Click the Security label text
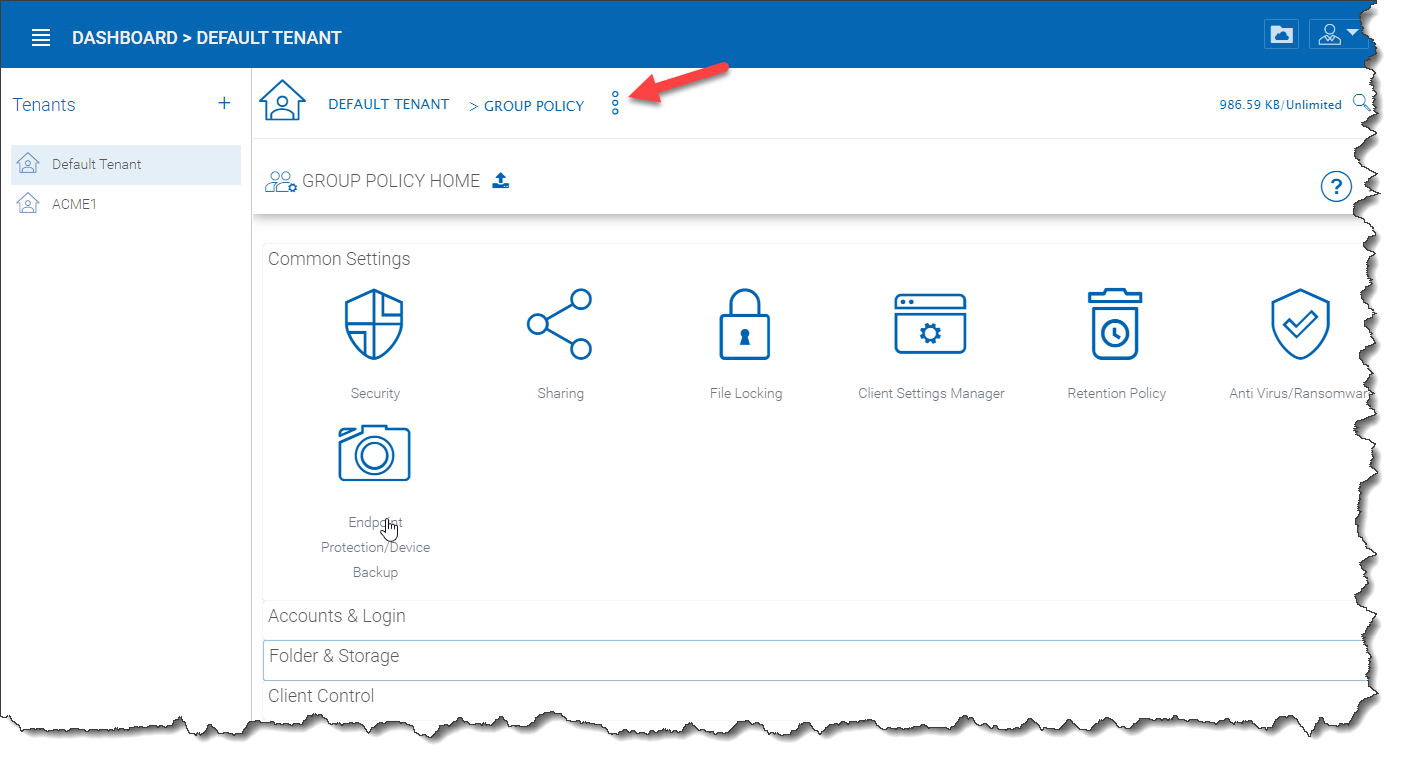Screen dimensions: 1401x759 pos(375,394)
